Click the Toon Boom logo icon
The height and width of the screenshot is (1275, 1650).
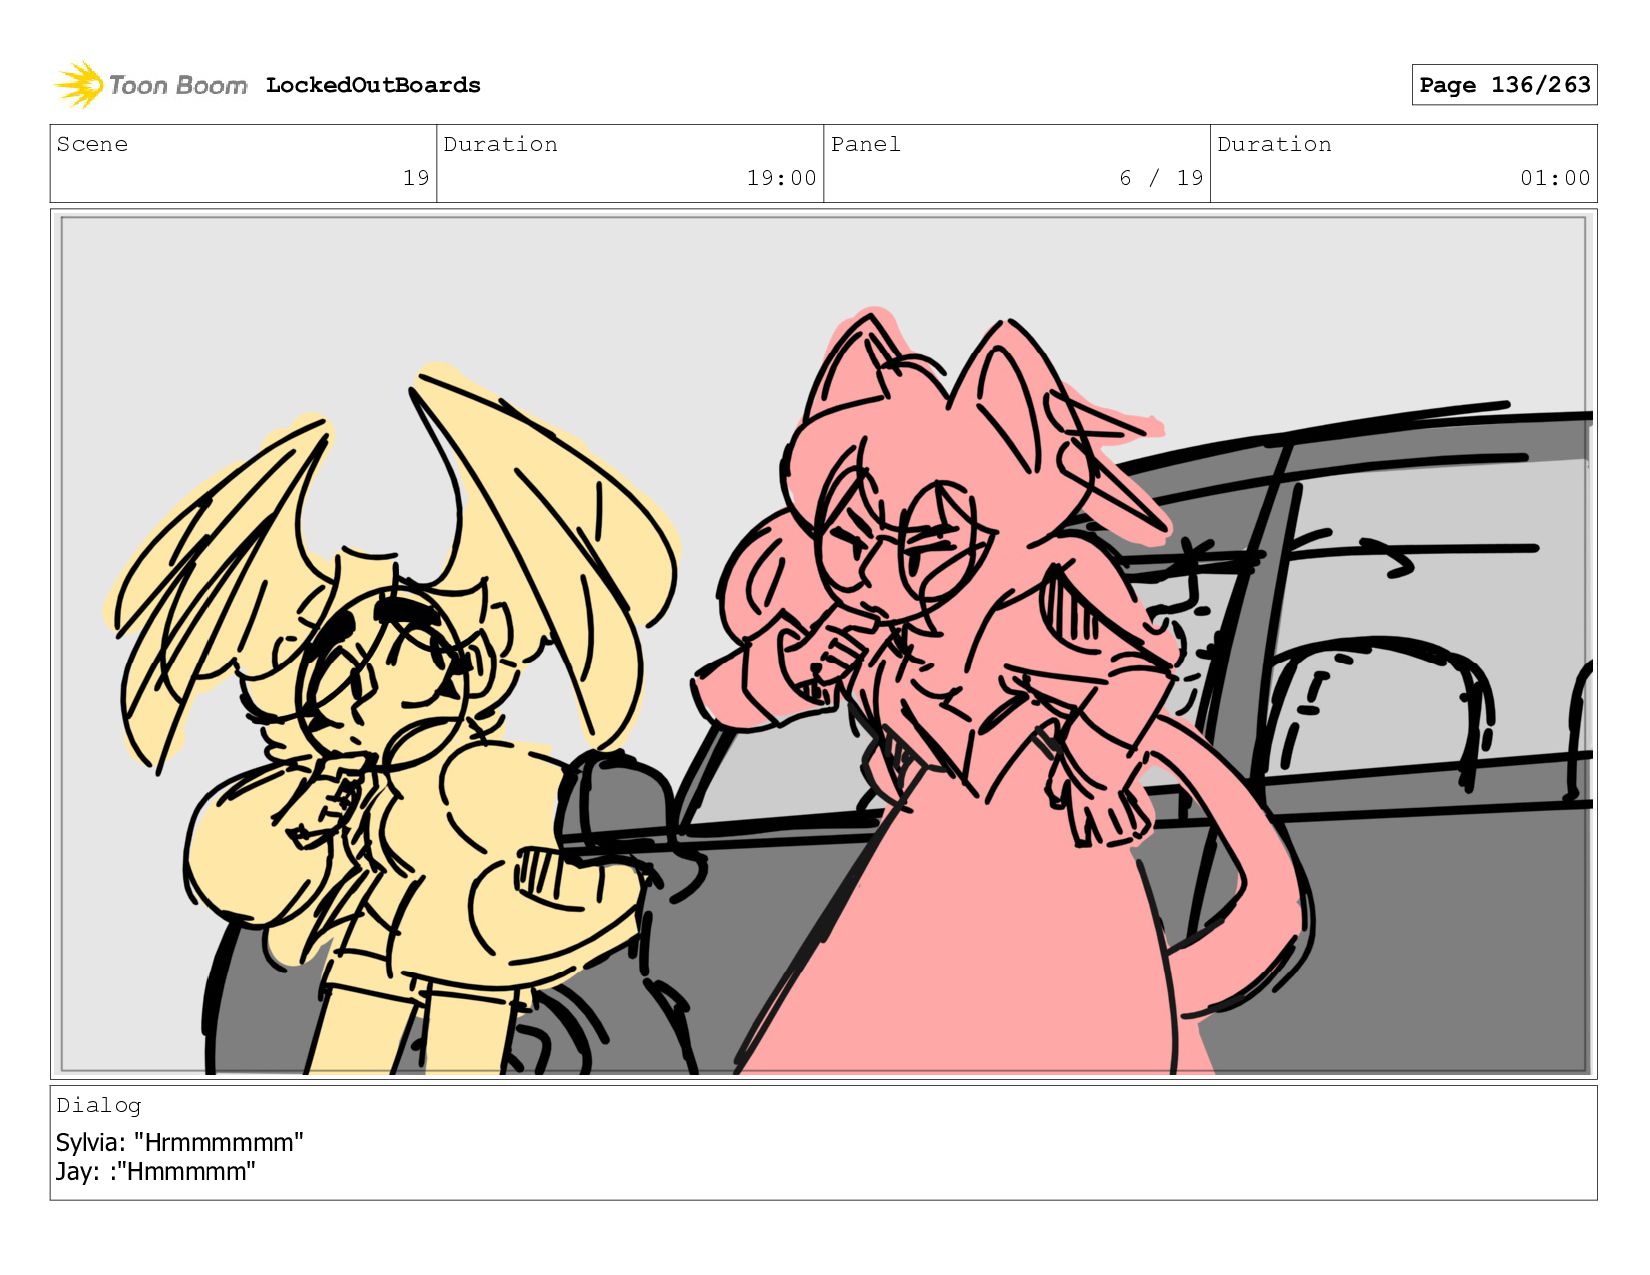[x=79, y=85]
